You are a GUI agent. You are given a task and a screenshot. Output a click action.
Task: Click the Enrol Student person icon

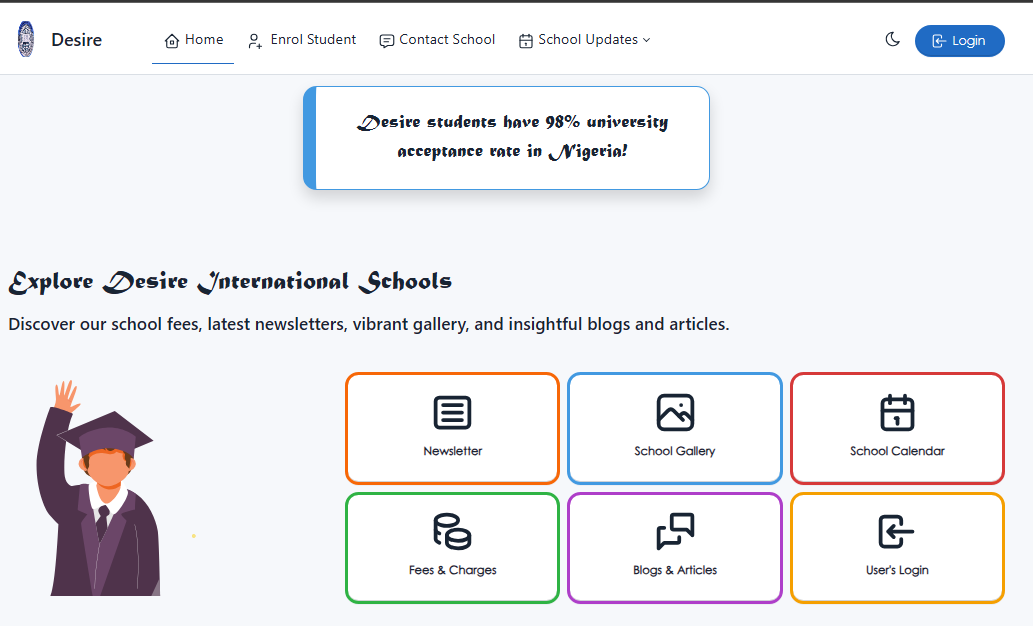coord(254,40)
